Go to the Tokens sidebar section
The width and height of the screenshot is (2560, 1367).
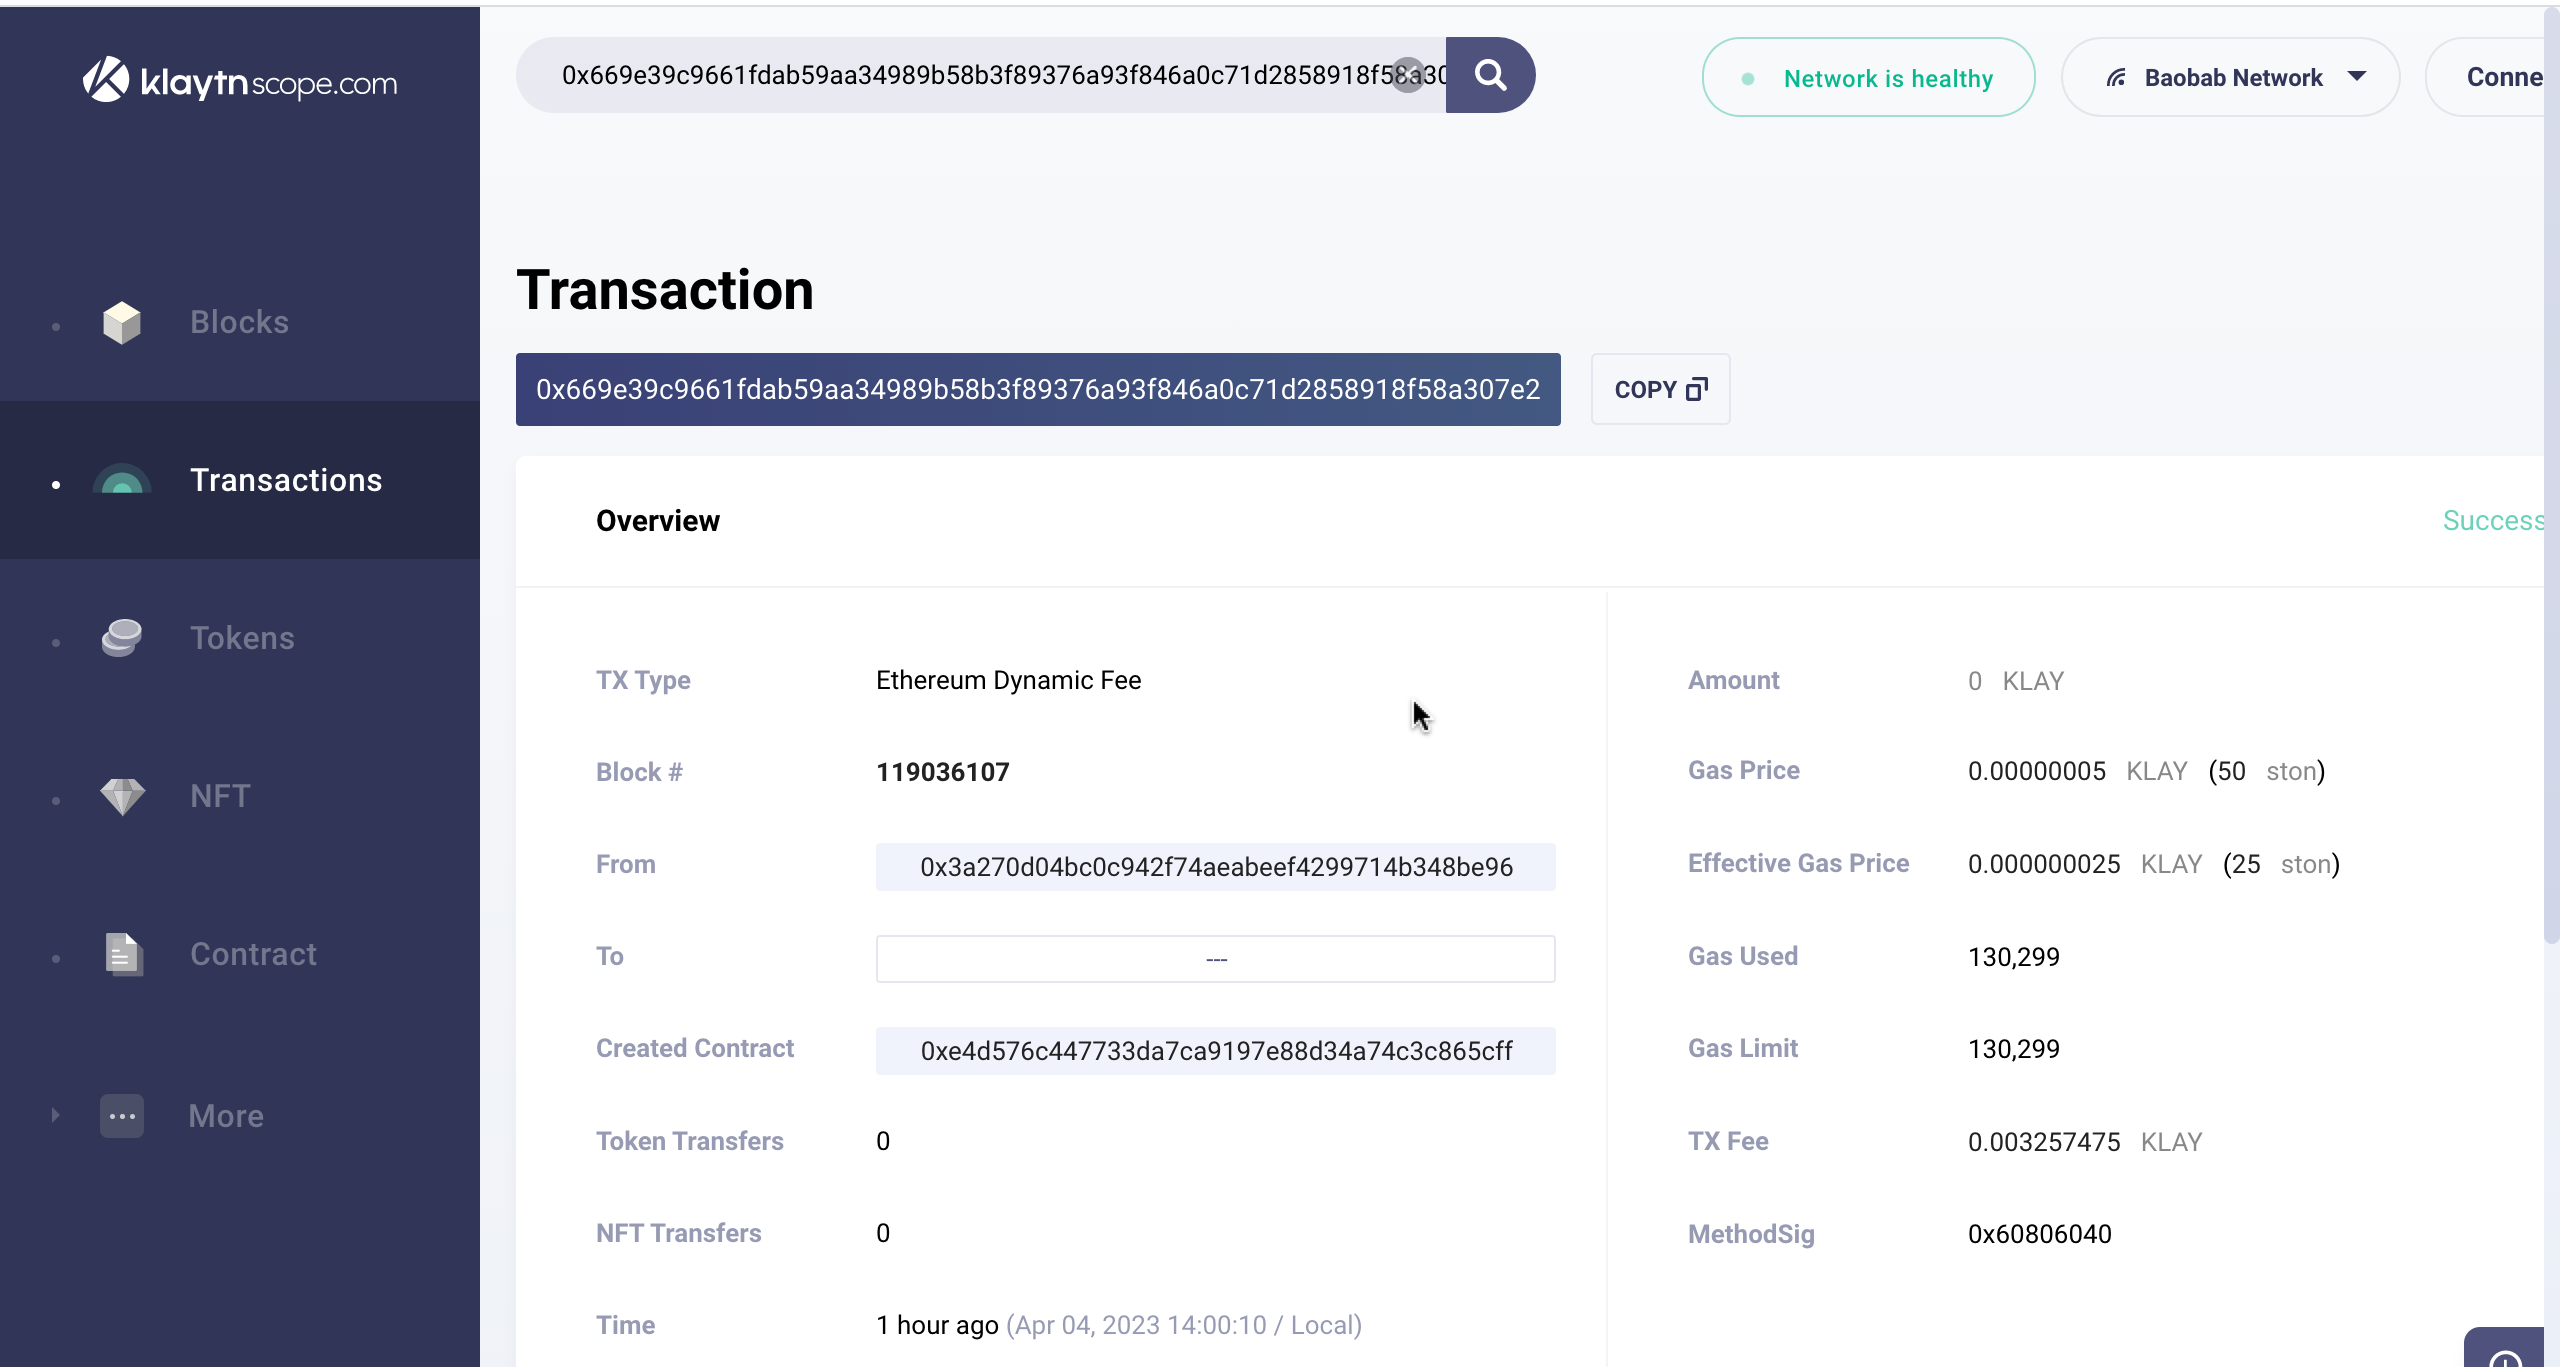click(x=242, y=638)
